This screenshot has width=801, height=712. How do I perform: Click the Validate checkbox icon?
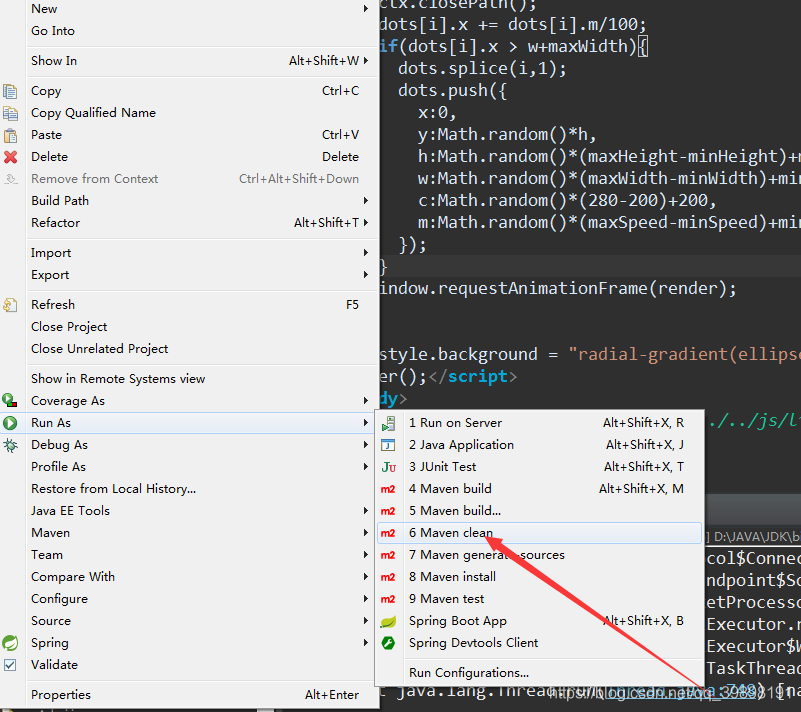point(10,664)
